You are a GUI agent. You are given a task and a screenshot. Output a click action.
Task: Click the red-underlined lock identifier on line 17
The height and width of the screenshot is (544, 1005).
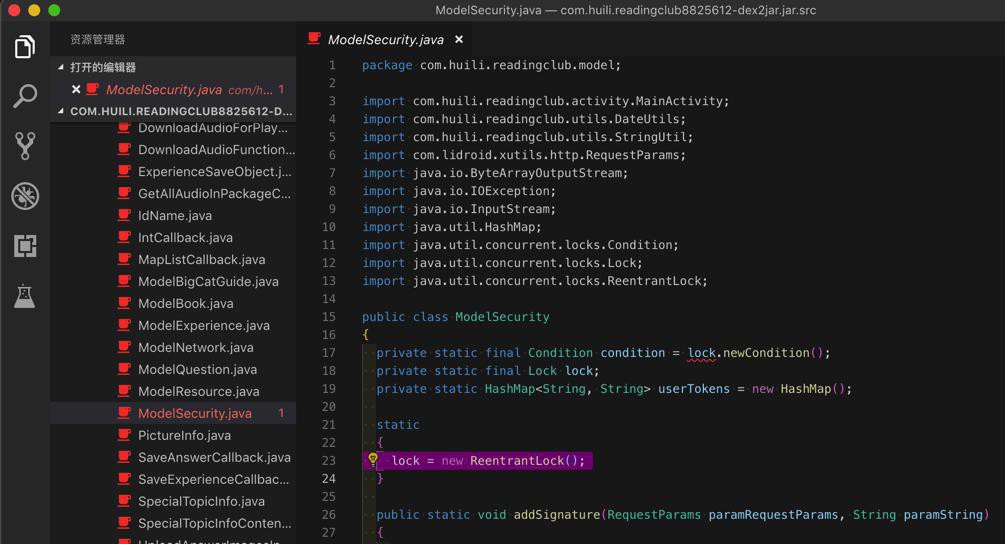click(701, 353)
